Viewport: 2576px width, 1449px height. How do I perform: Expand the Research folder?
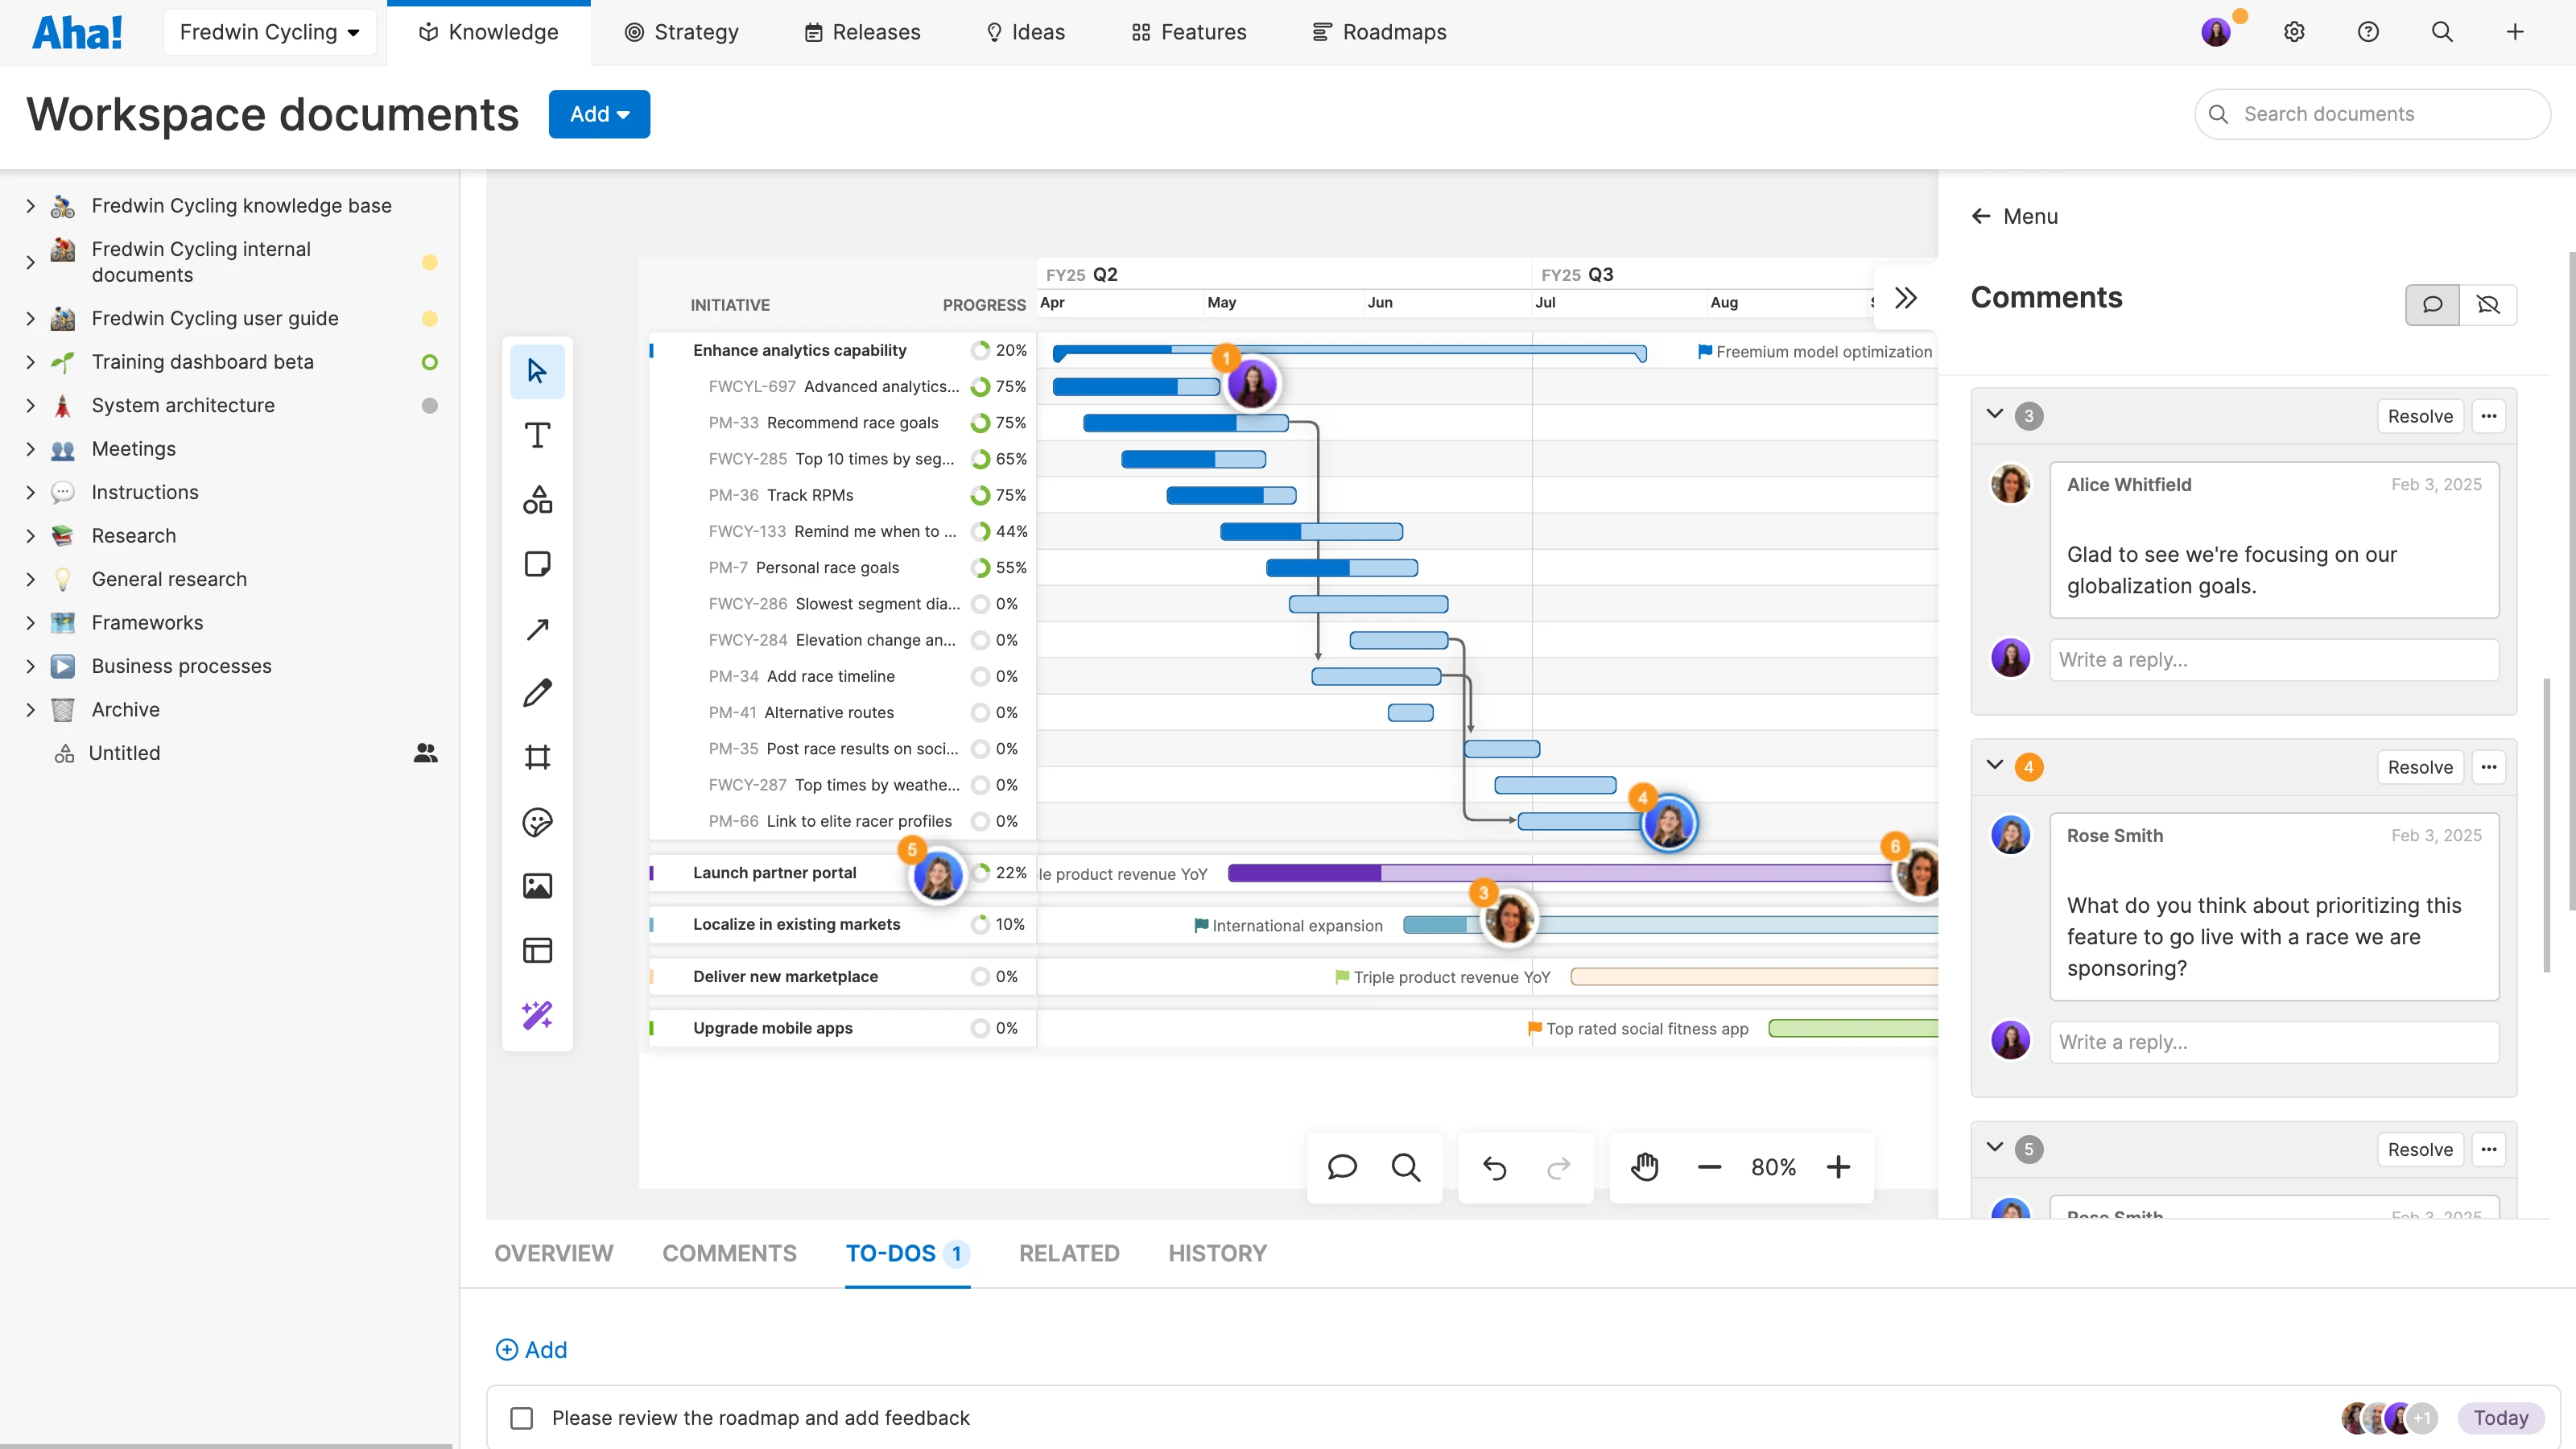tap(30, 536)
